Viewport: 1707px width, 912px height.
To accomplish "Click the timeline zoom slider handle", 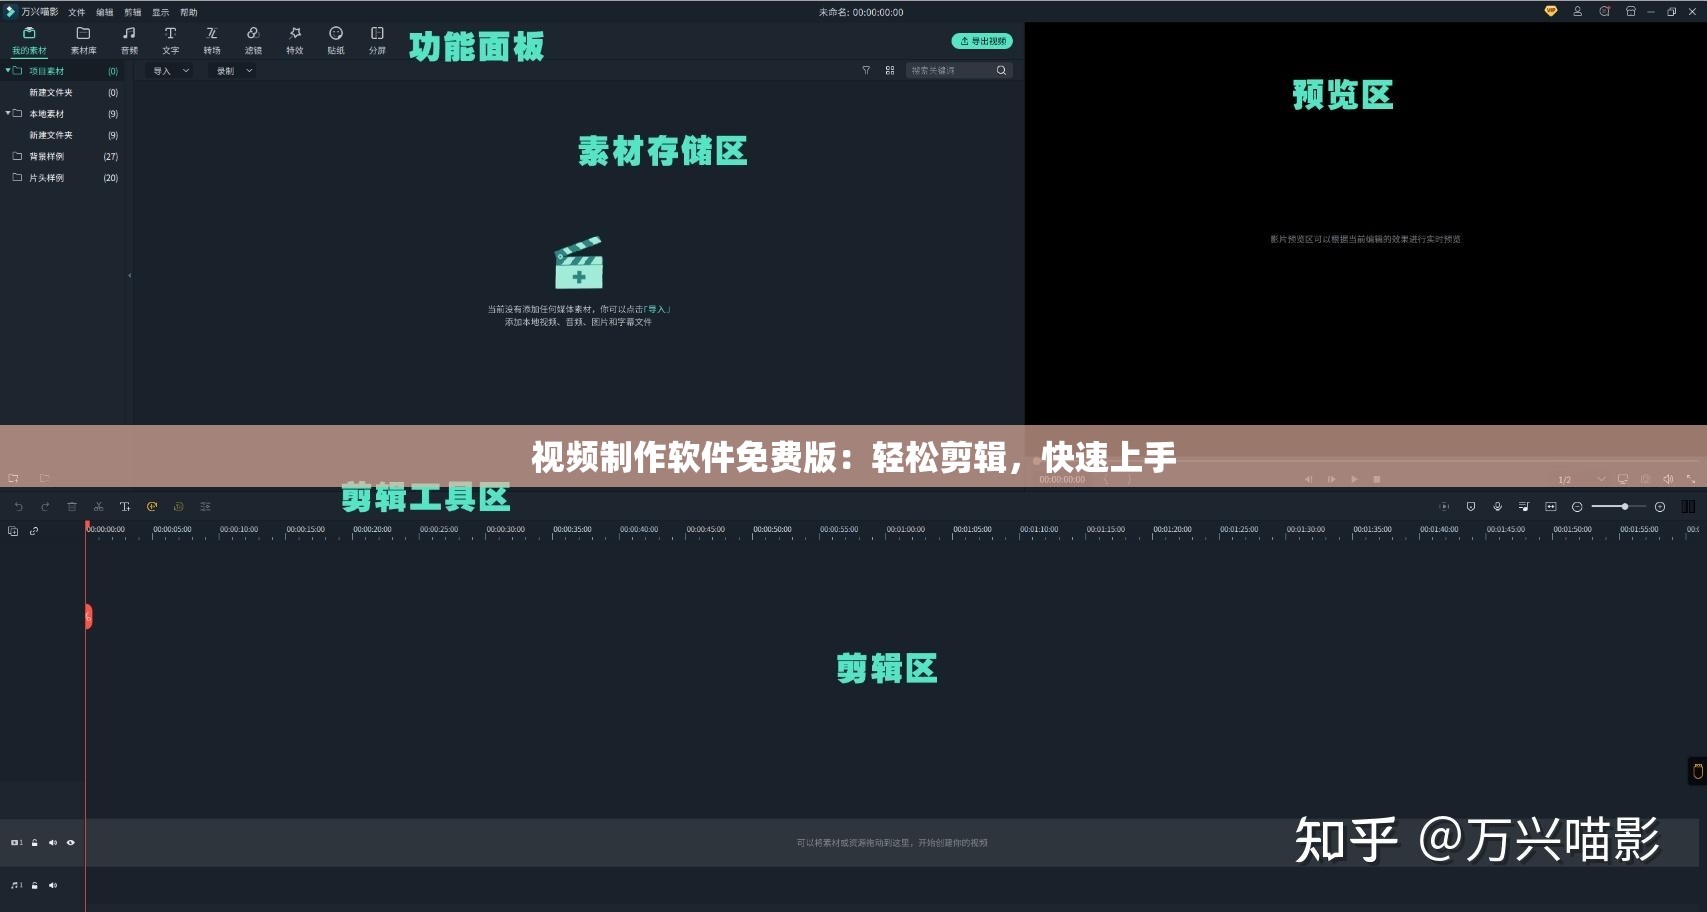I will click(1625, 507).
